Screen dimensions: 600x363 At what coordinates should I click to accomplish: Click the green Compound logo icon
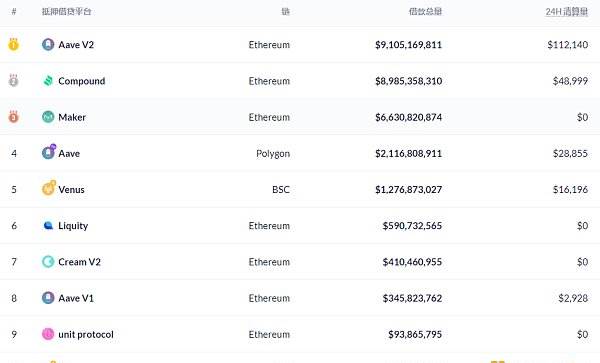pyautogui.click(x=48, y=81)
